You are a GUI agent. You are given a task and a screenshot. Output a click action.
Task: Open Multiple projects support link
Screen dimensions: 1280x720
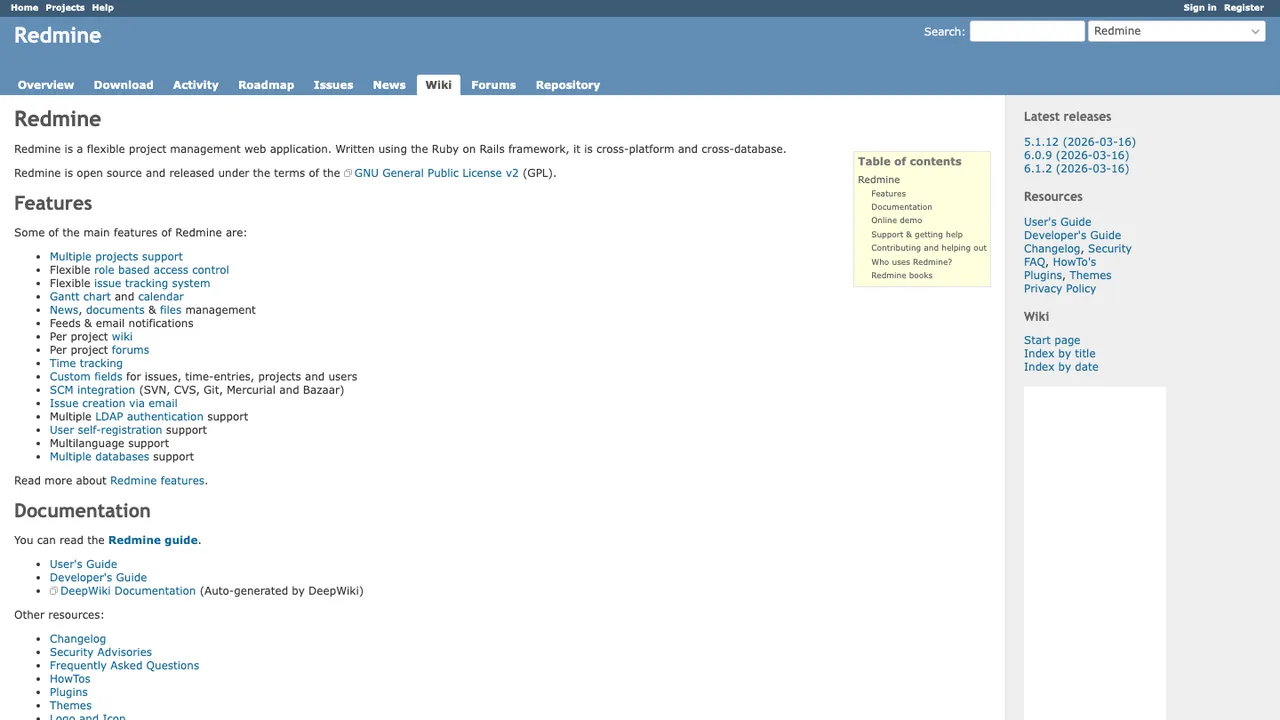(x=116, y=257)
